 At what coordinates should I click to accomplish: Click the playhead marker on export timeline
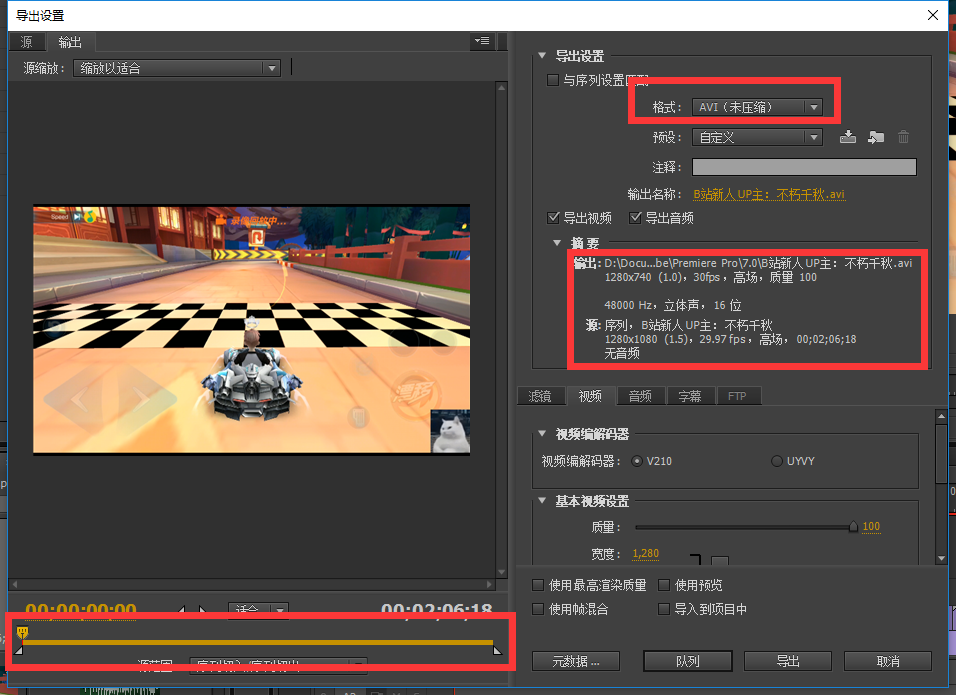point(23,632)
